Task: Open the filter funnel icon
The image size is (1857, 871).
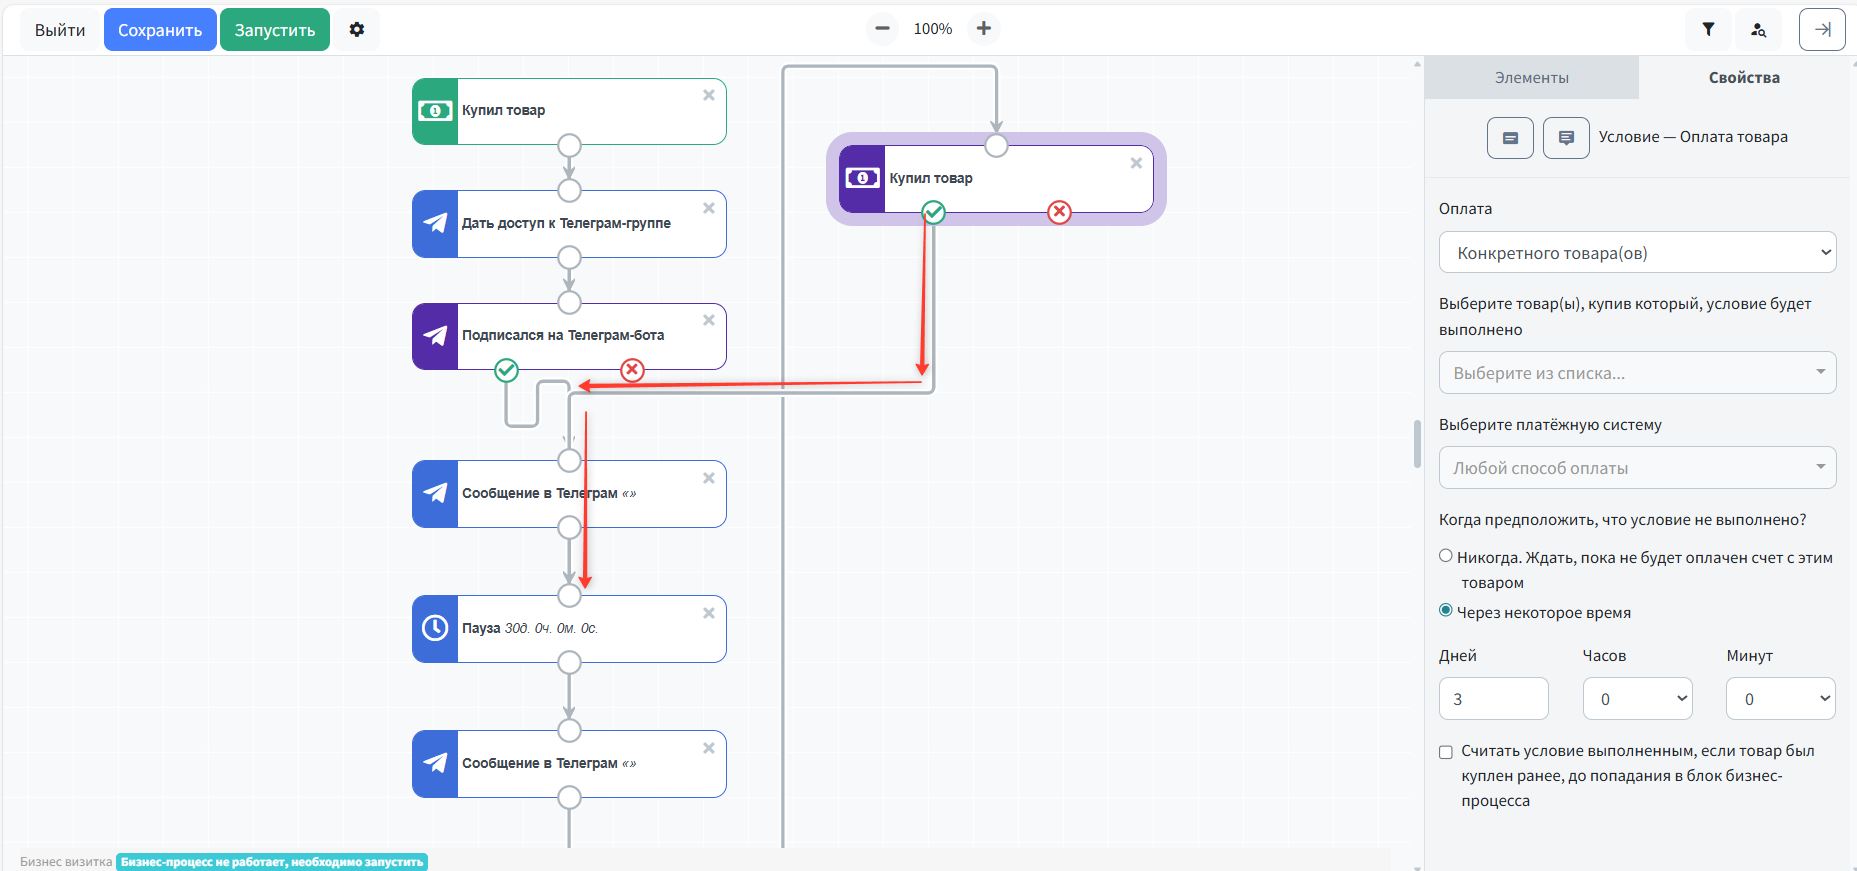Action: point(1708,30)
